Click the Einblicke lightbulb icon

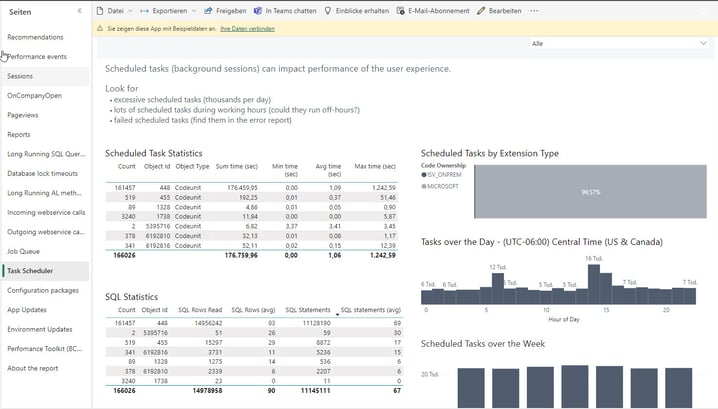click(x=328, y=11)
